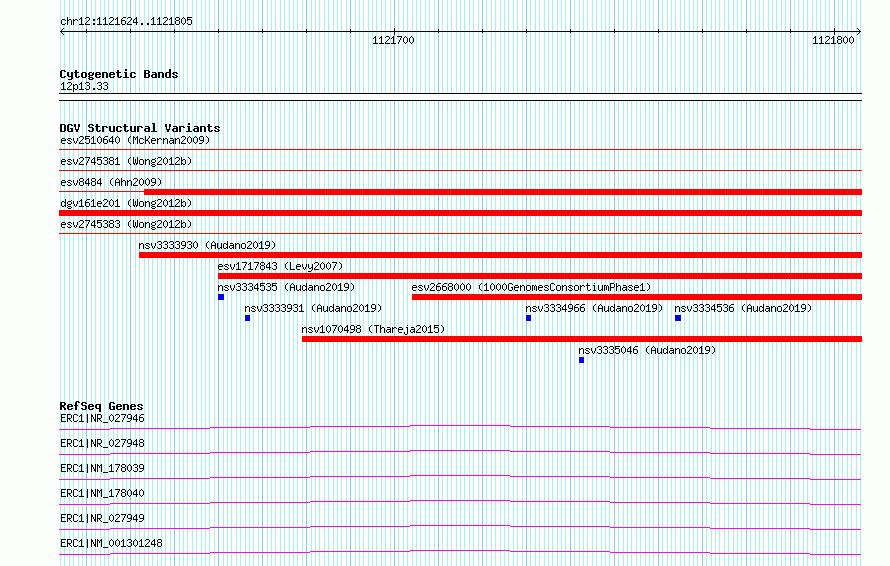Click the RefSeq Genes track heading

(102, 406)
